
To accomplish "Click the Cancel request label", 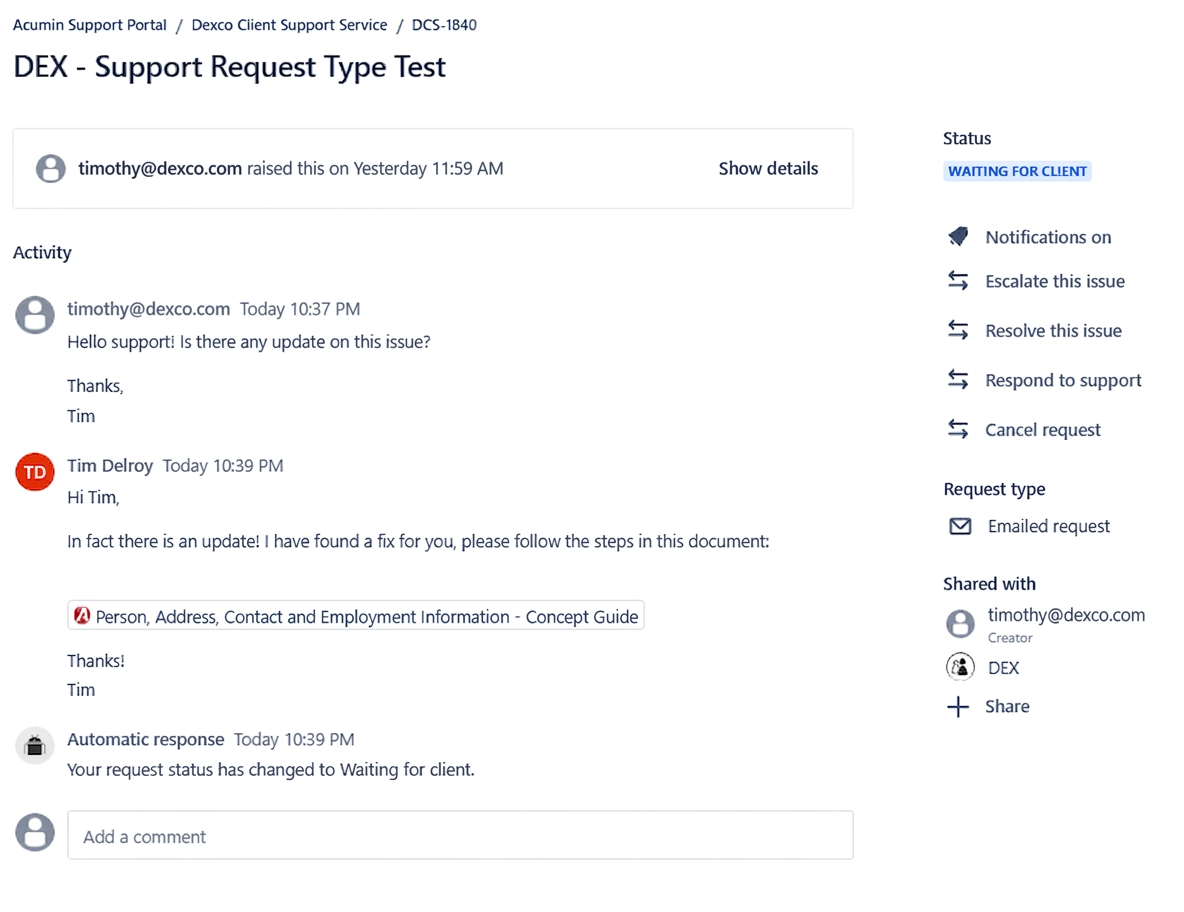I will tap(1043, 430).
